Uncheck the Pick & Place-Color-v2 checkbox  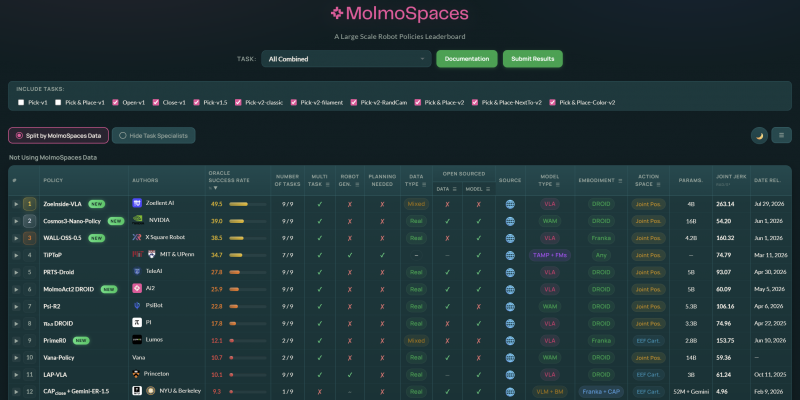553,103
